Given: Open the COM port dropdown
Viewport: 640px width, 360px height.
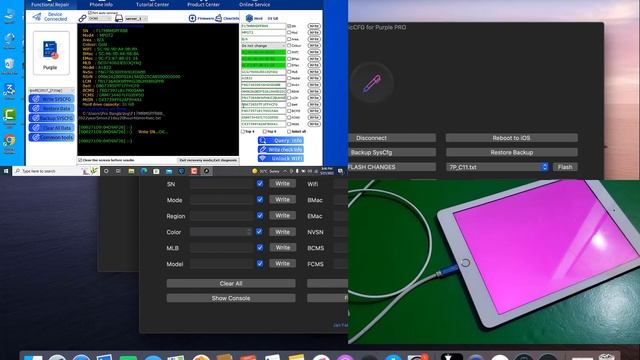Looking at the screenshot, I should coord(100,18).
